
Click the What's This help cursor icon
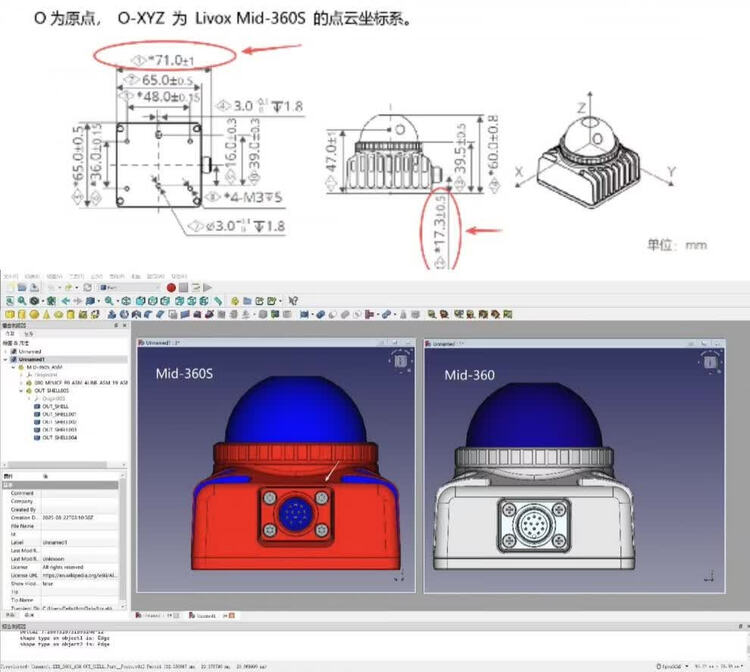click(293, 301)
